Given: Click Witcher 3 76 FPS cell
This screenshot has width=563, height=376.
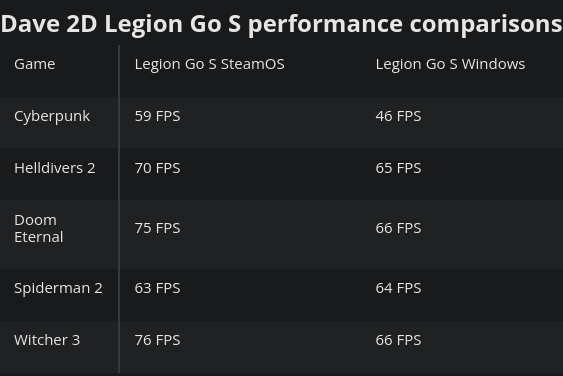Looking at the screenshot, I should tap(157, 340).
